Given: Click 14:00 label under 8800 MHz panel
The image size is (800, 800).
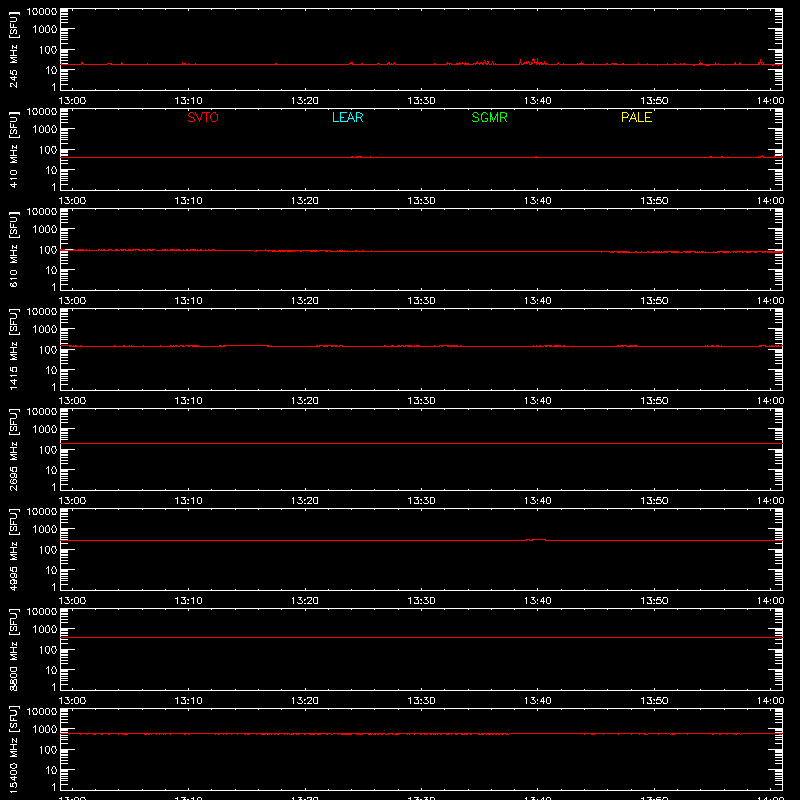Looking at the screenshot, I should click(770, 701).
